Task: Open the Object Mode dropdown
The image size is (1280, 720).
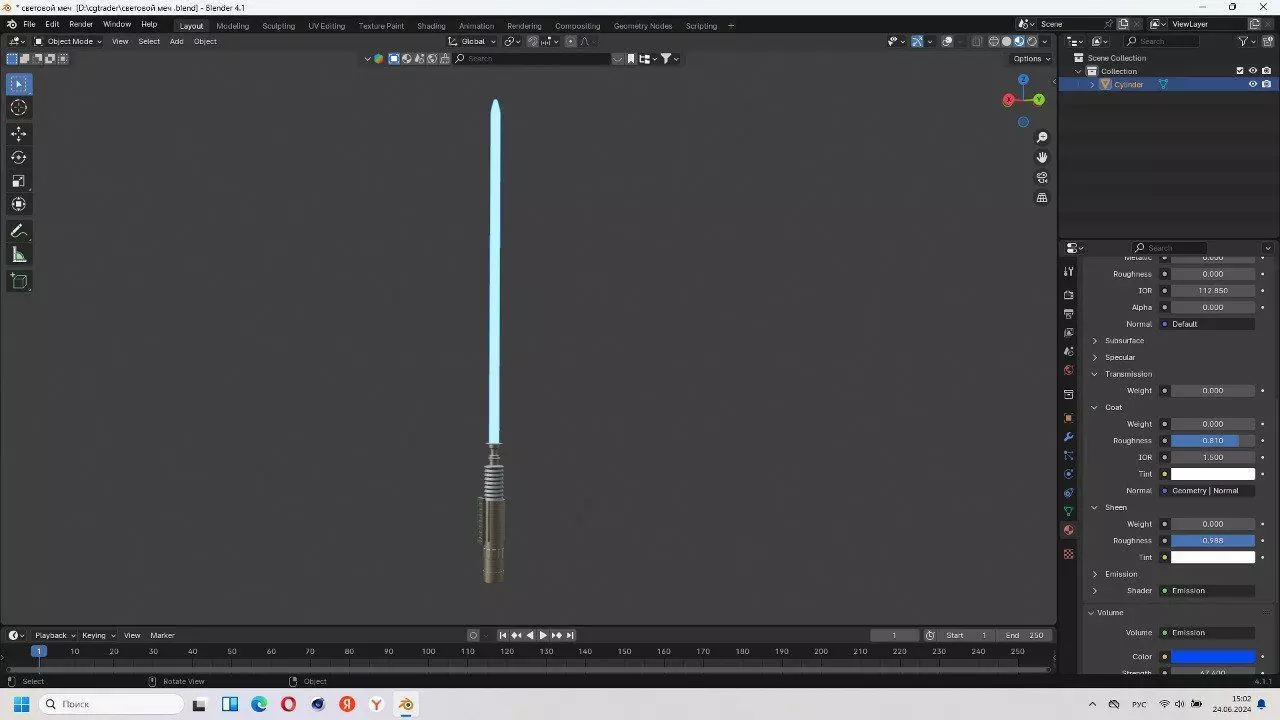Action: tap(68, 41)
